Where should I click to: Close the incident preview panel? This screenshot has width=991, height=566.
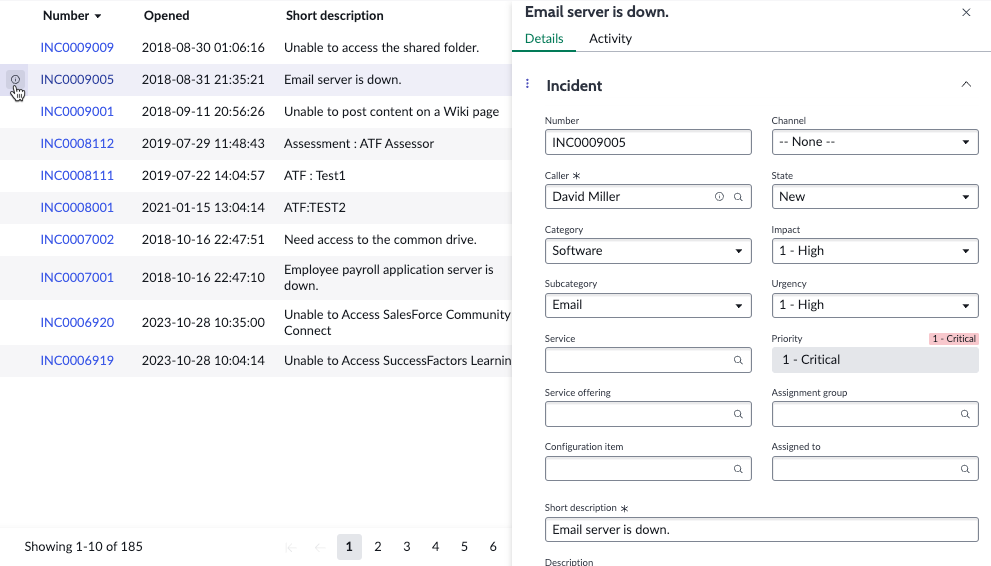click(x=966, y=13)
